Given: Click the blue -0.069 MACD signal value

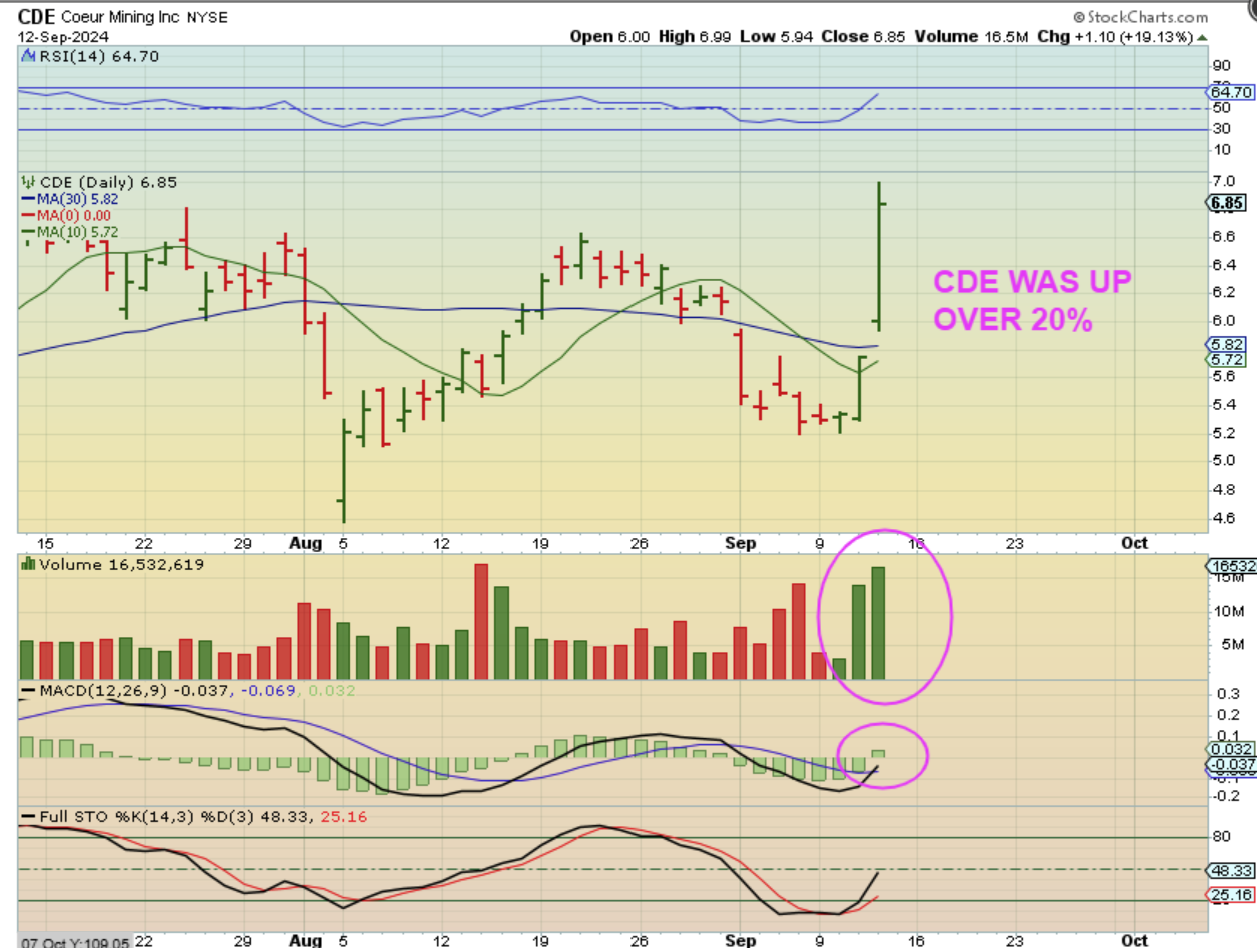Looking at the screenshot, I should [268, 691].
